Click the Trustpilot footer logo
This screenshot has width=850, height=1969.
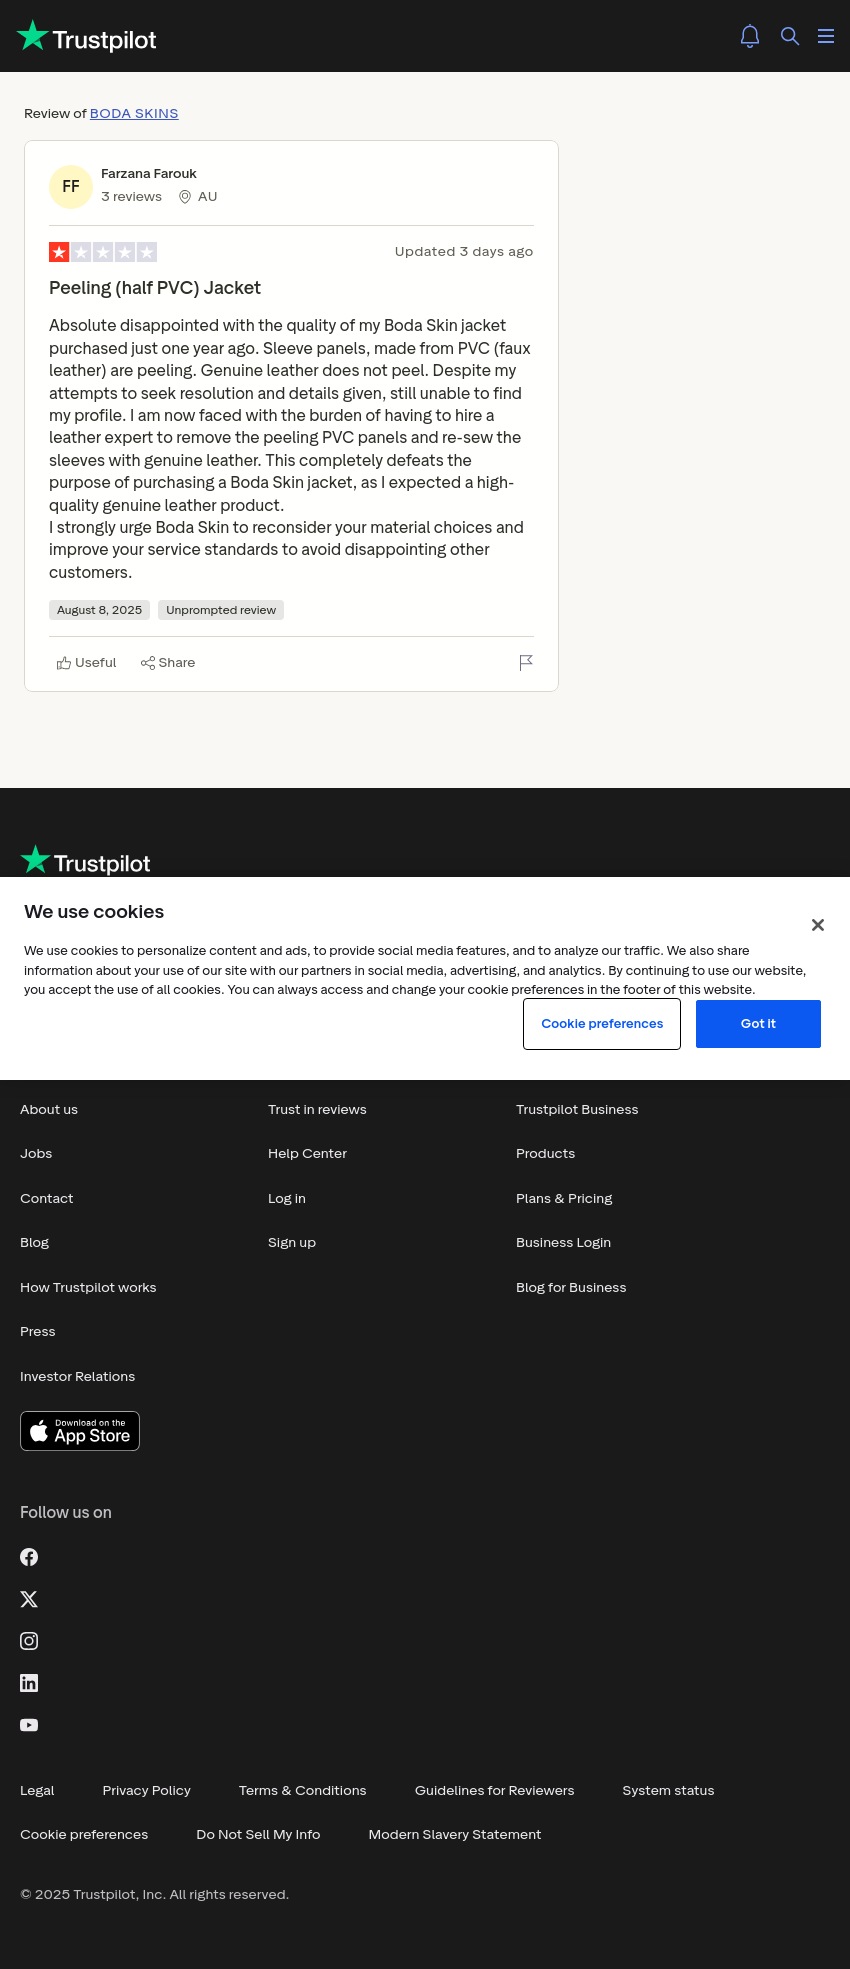coord(85,861)
